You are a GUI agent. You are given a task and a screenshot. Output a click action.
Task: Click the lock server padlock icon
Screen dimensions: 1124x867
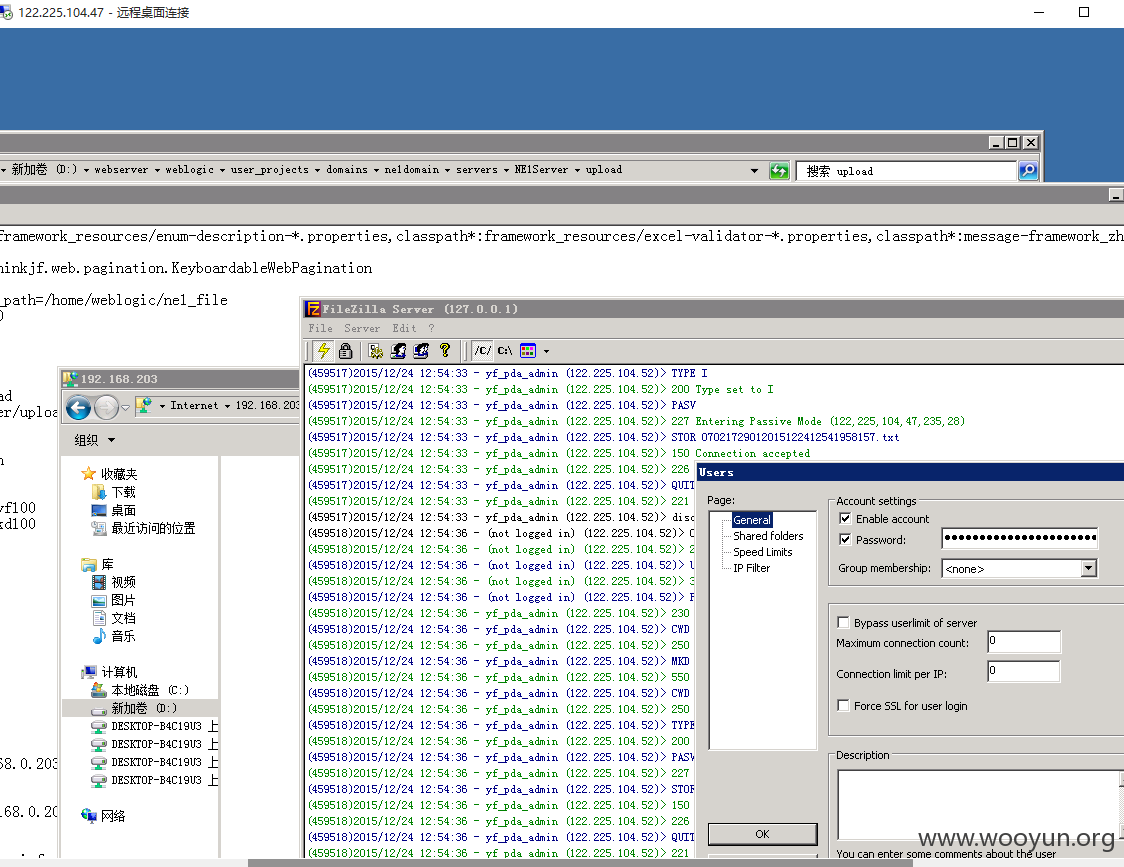[346, 351]
